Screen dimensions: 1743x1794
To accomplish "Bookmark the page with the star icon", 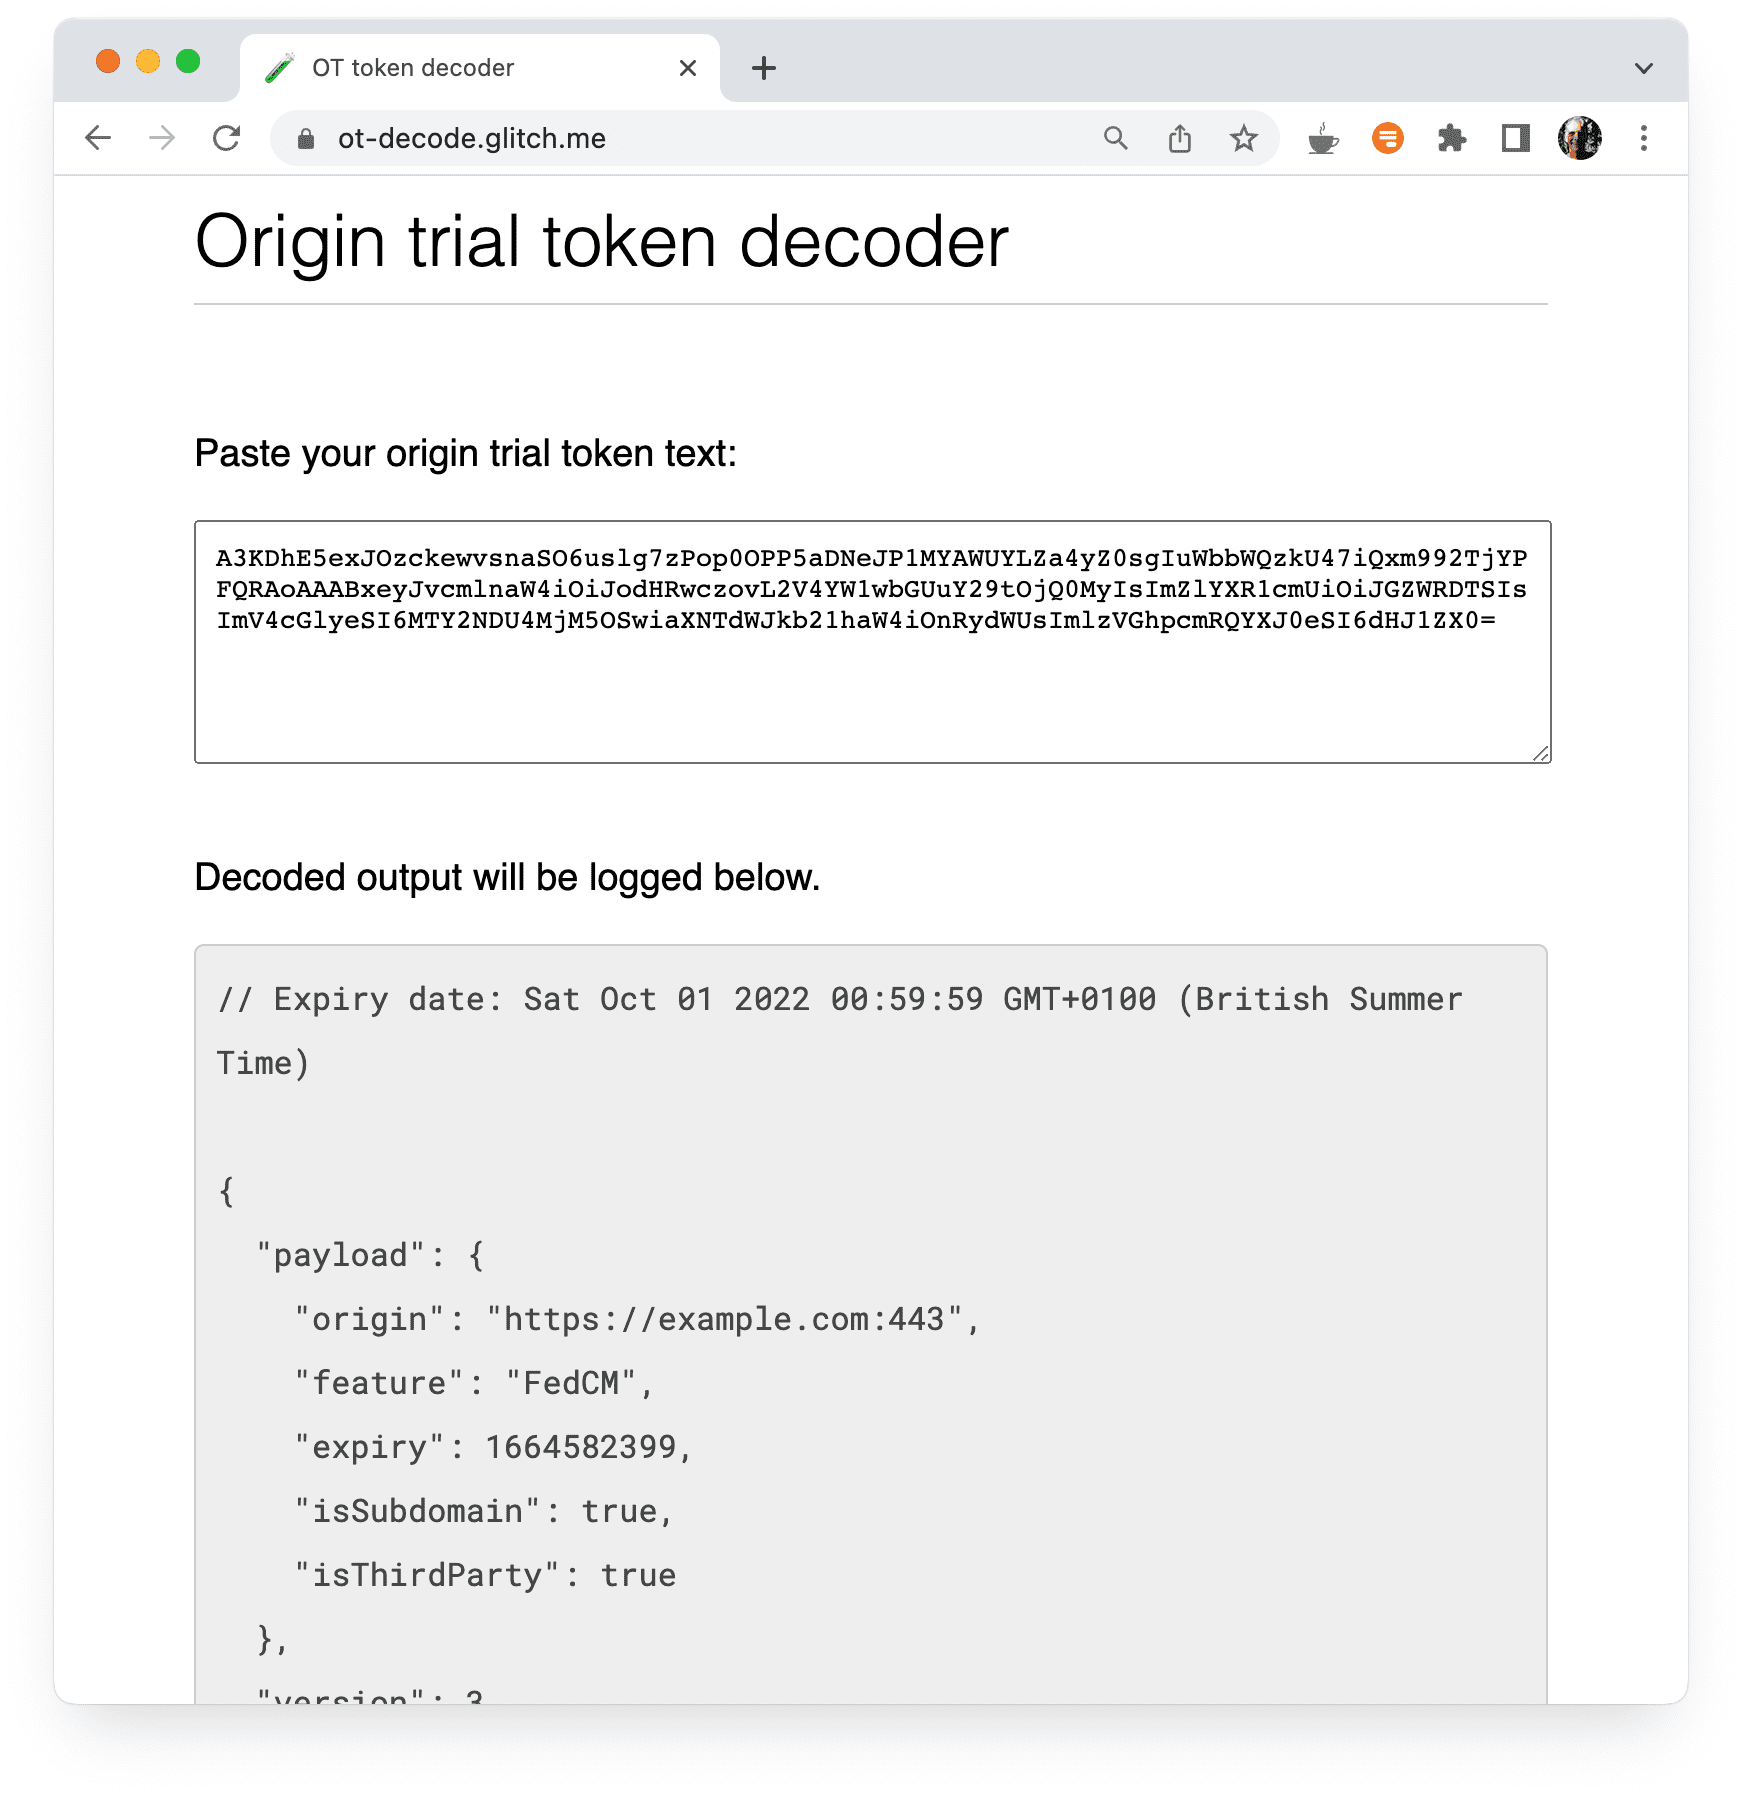I will point(1244,138).
